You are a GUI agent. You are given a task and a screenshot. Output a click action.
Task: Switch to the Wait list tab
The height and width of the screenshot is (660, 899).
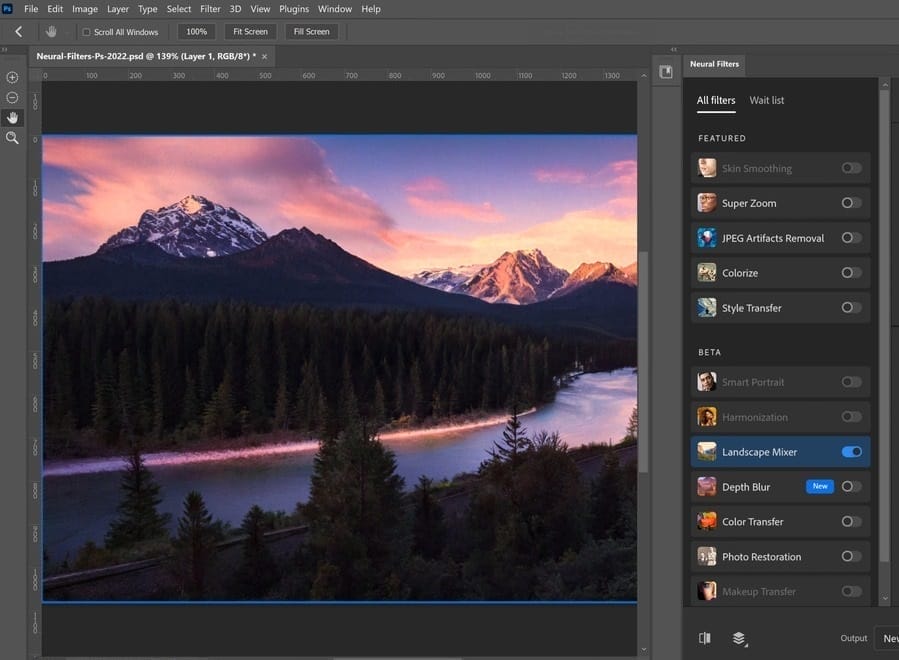[766, 100]
